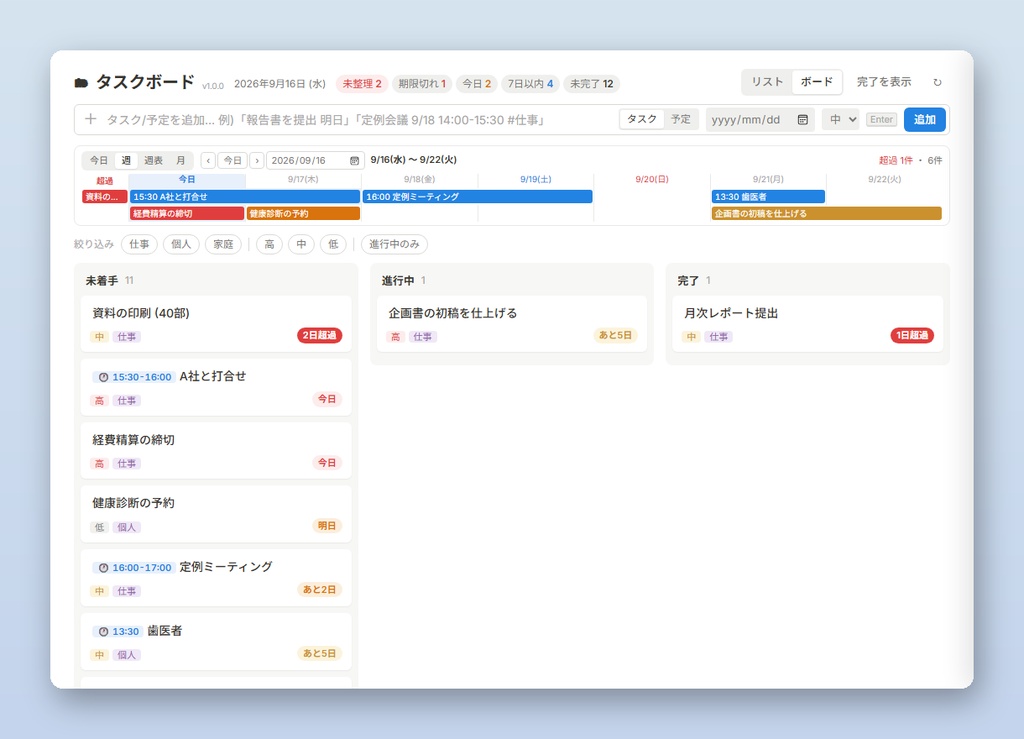The image size is (1024, 739).
Task: Toggle 中 priority filter chip
Action: tap(301, 244)
